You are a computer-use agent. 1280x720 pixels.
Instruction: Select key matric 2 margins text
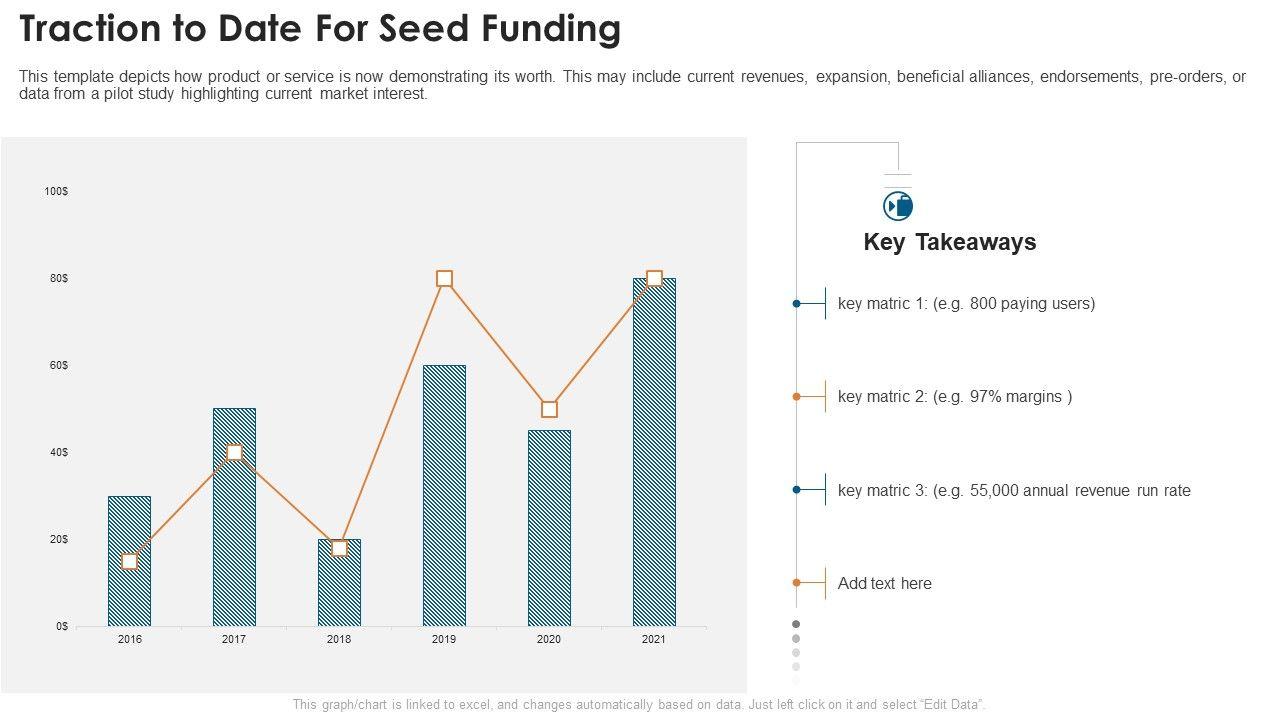[954, 397]
